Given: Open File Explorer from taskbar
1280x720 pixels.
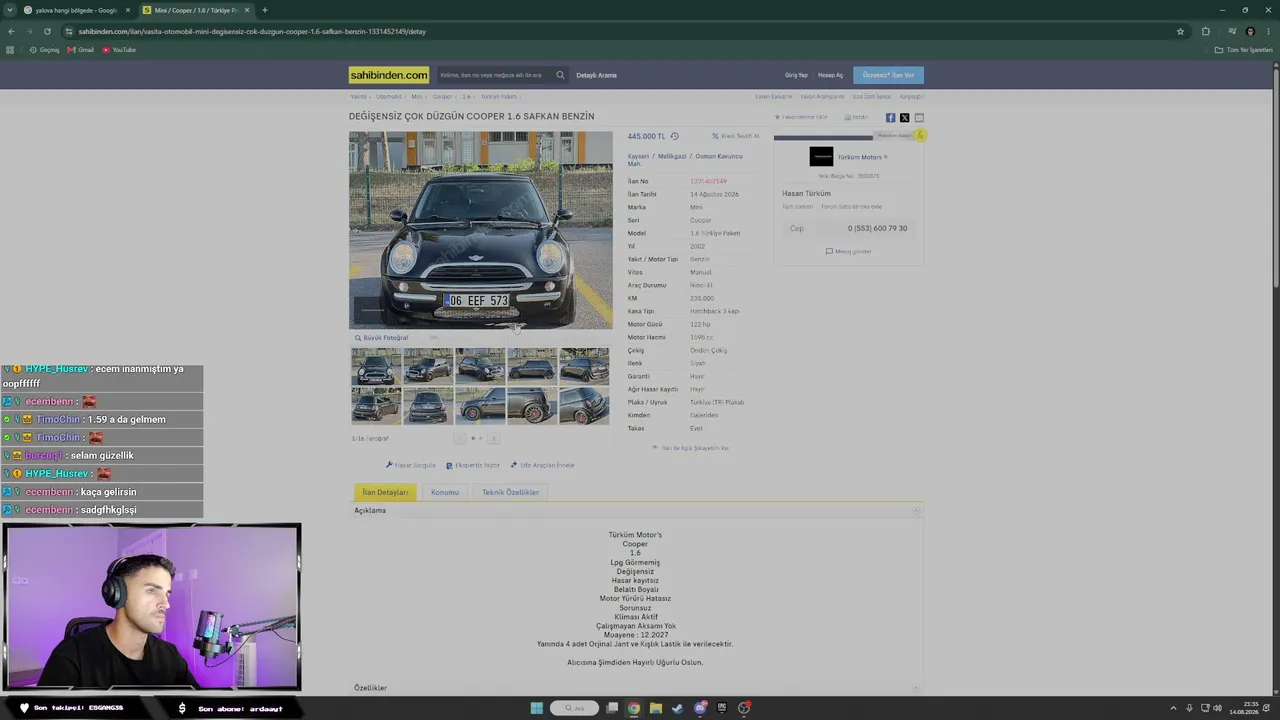Looking at the screenshot, I should pyautogui.click(x=656, y=708).
